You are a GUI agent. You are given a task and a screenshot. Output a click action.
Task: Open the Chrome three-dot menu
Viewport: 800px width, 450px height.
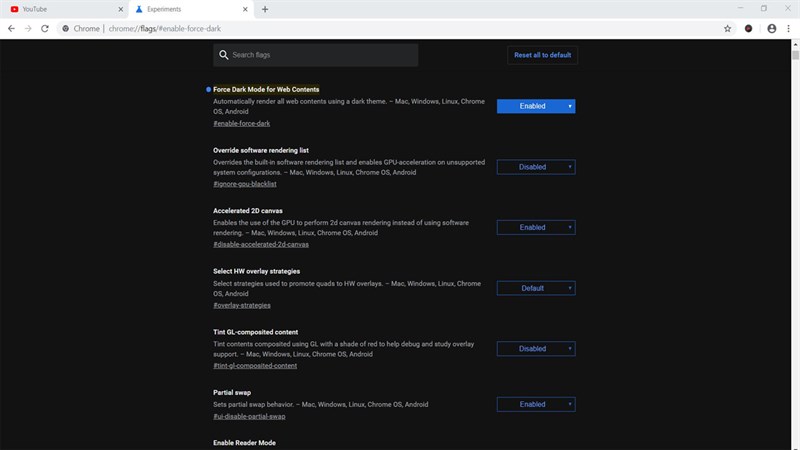[788, 29]
